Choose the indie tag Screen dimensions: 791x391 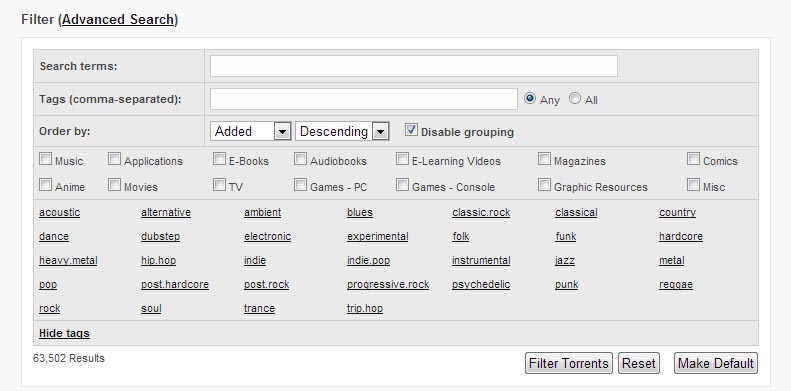tap(255, 261)
